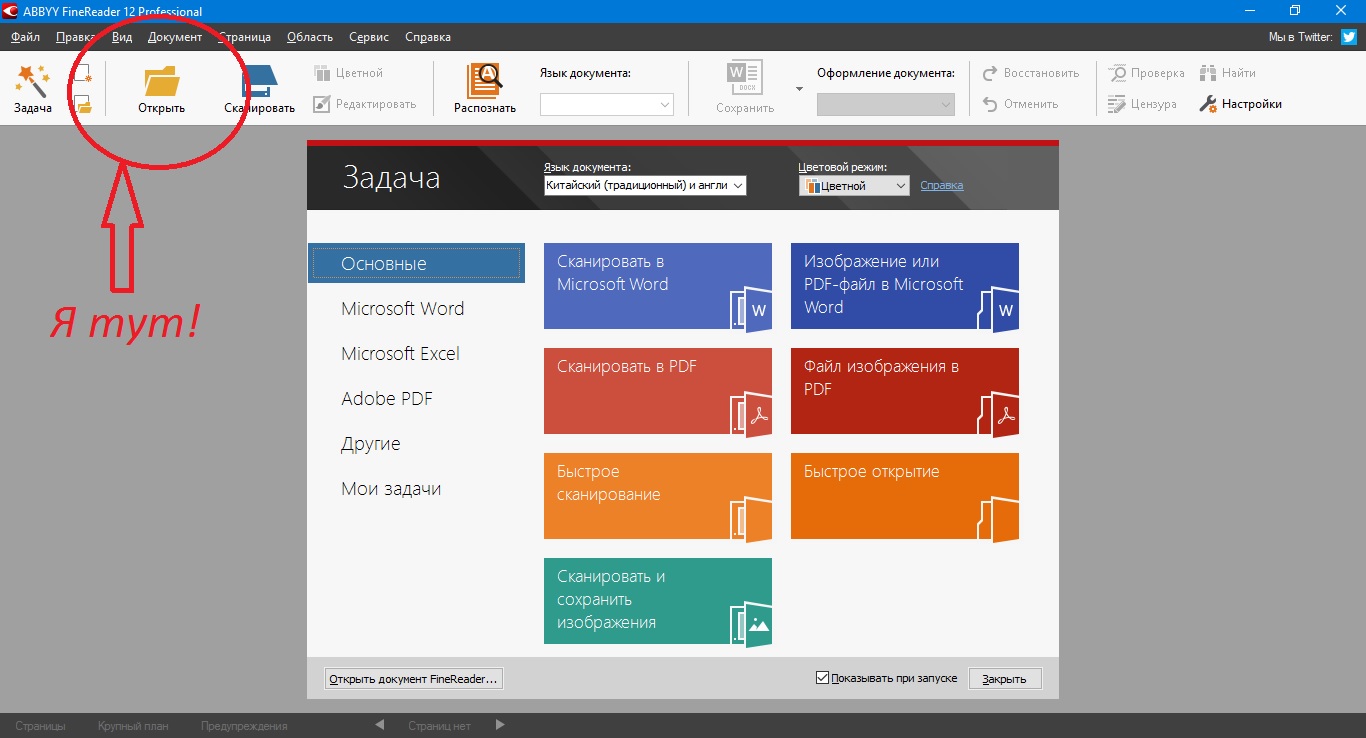Screen dimensions: 1366x738
Task: Open the Файл menu
Action: (x=25, y=37)
